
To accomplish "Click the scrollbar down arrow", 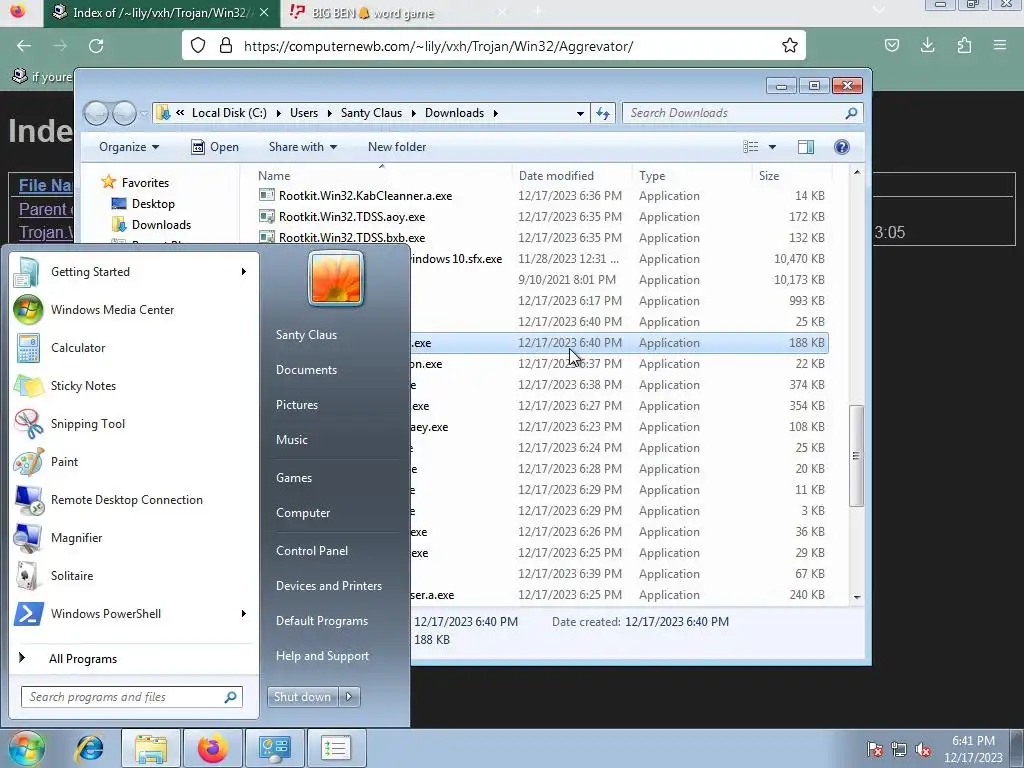I will tap(857, 597).
